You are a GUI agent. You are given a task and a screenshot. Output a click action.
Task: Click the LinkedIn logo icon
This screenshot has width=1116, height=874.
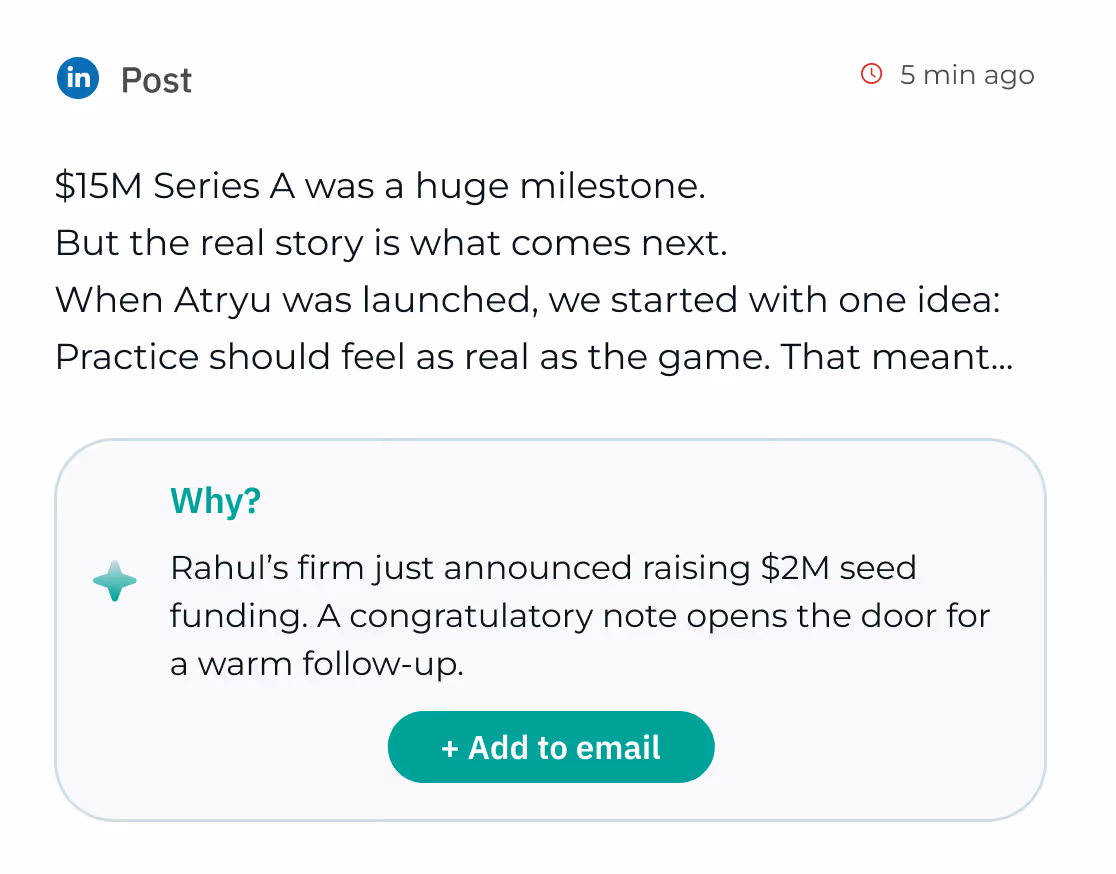click(78, 78)
